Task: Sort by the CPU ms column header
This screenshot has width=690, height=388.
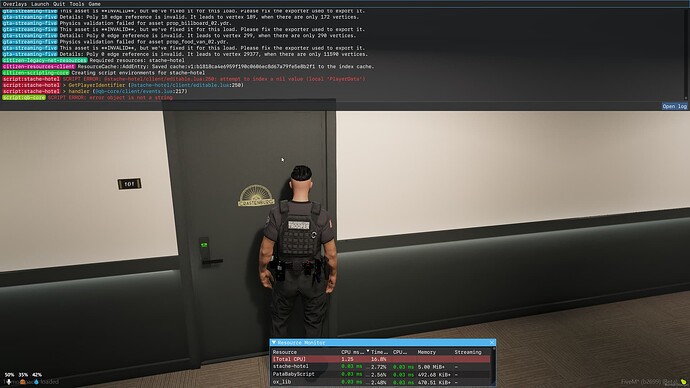Action: click(x=352, y=352)
